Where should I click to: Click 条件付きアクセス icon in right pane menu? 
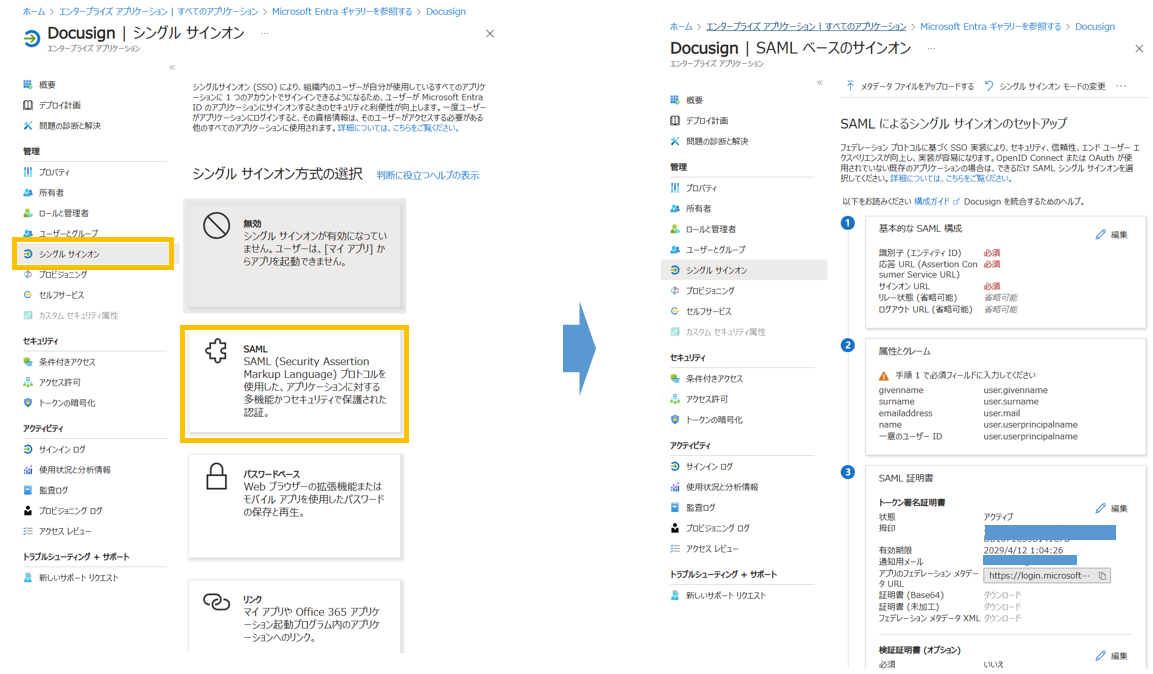coord(675,379)
